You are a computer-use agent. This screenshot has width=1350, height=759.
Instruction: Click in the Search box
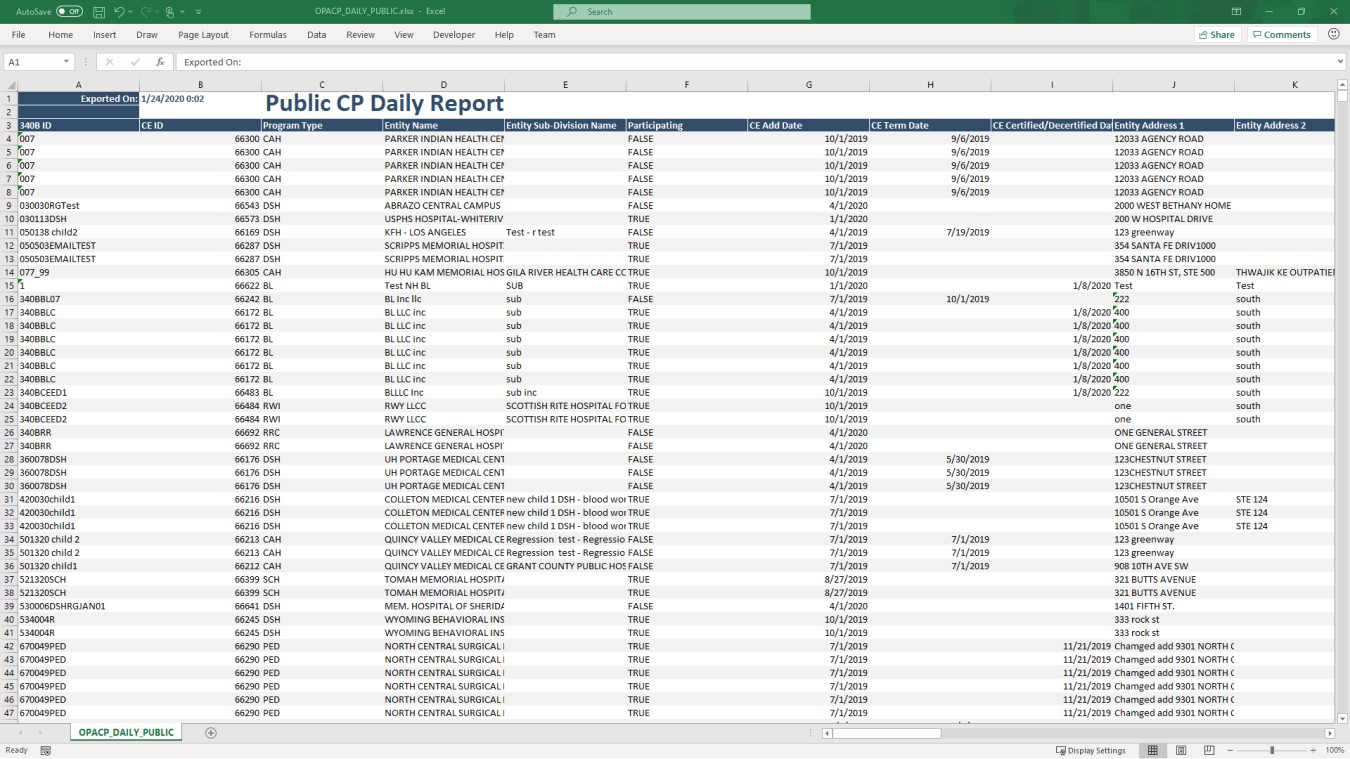pyautogui.click(x=682, y=12)
